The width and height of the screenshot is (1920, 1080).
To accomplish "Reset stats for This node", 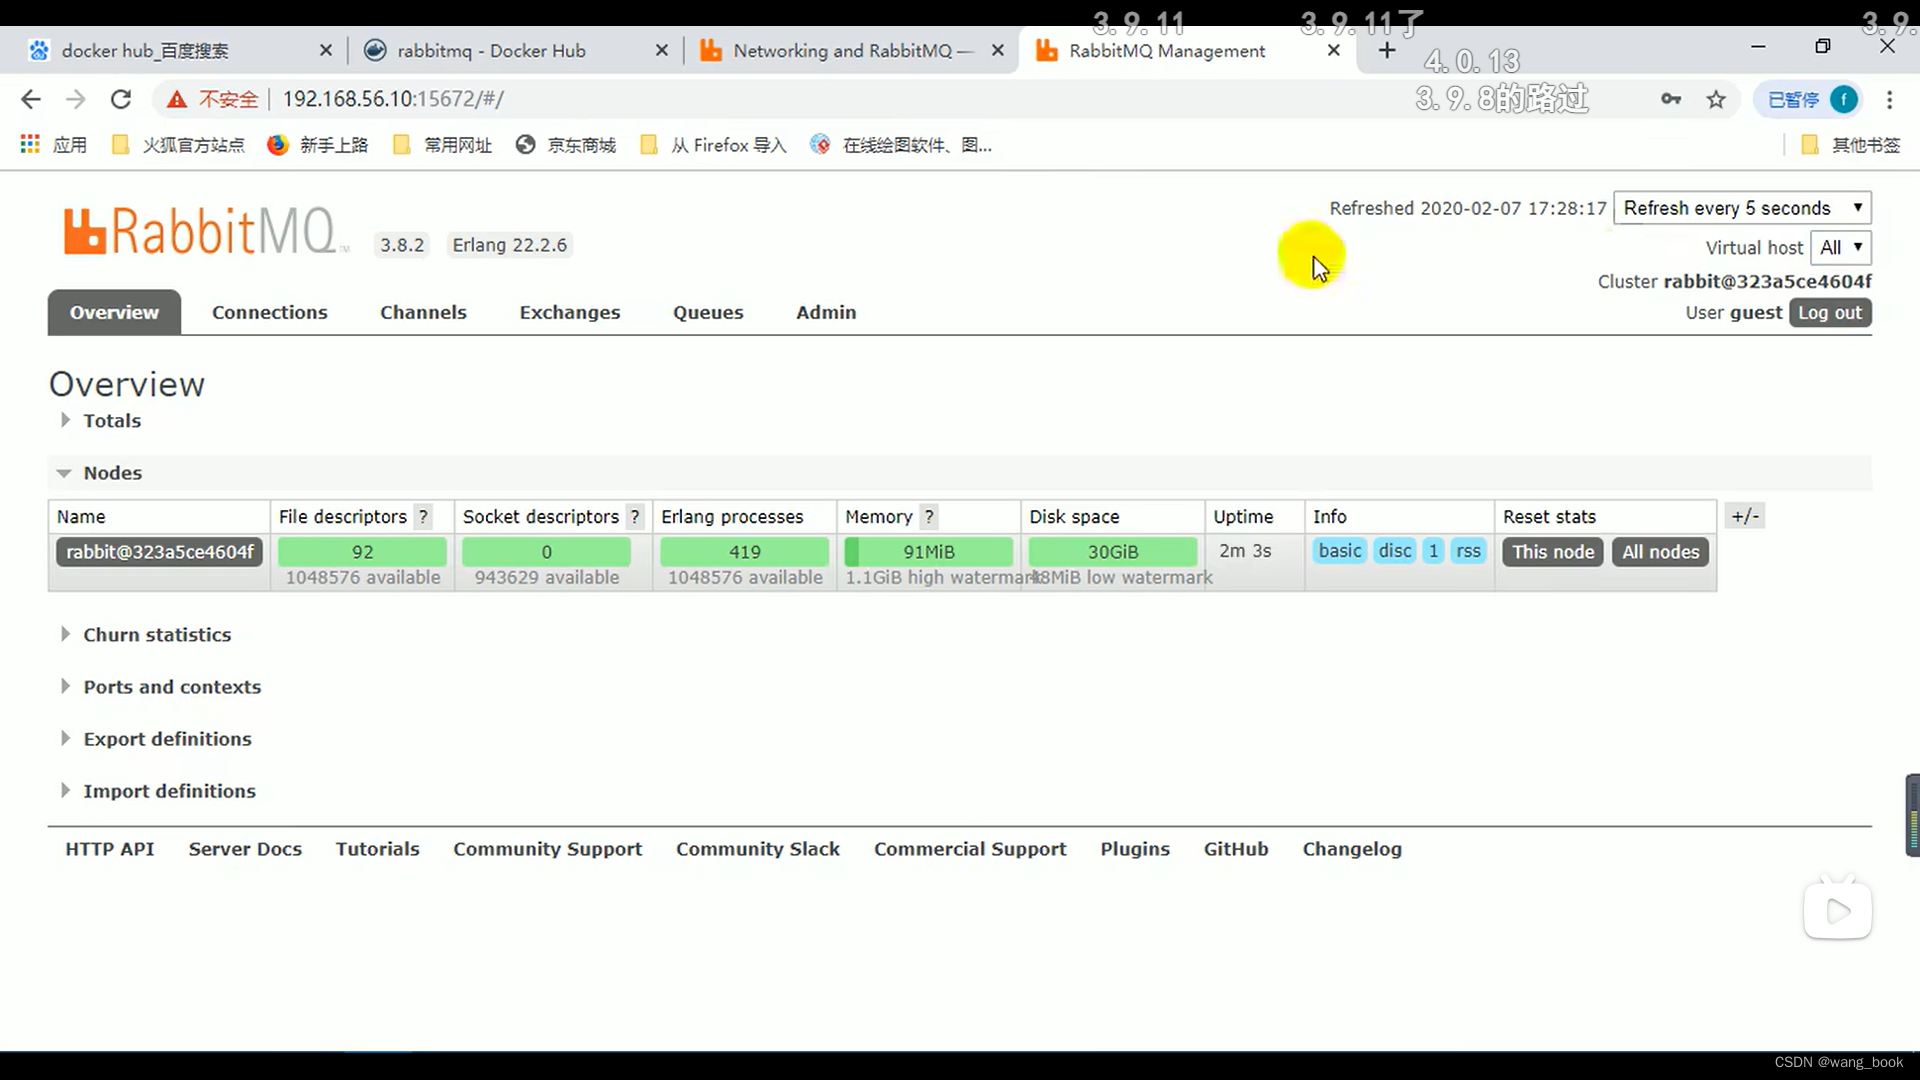I will tap(1553, 552).
